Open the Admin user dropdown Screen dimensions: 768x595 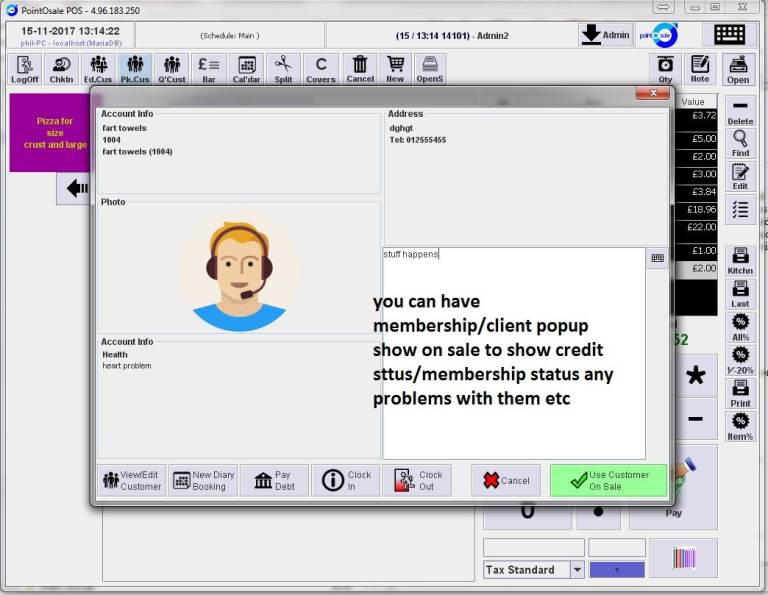point(605,34)
